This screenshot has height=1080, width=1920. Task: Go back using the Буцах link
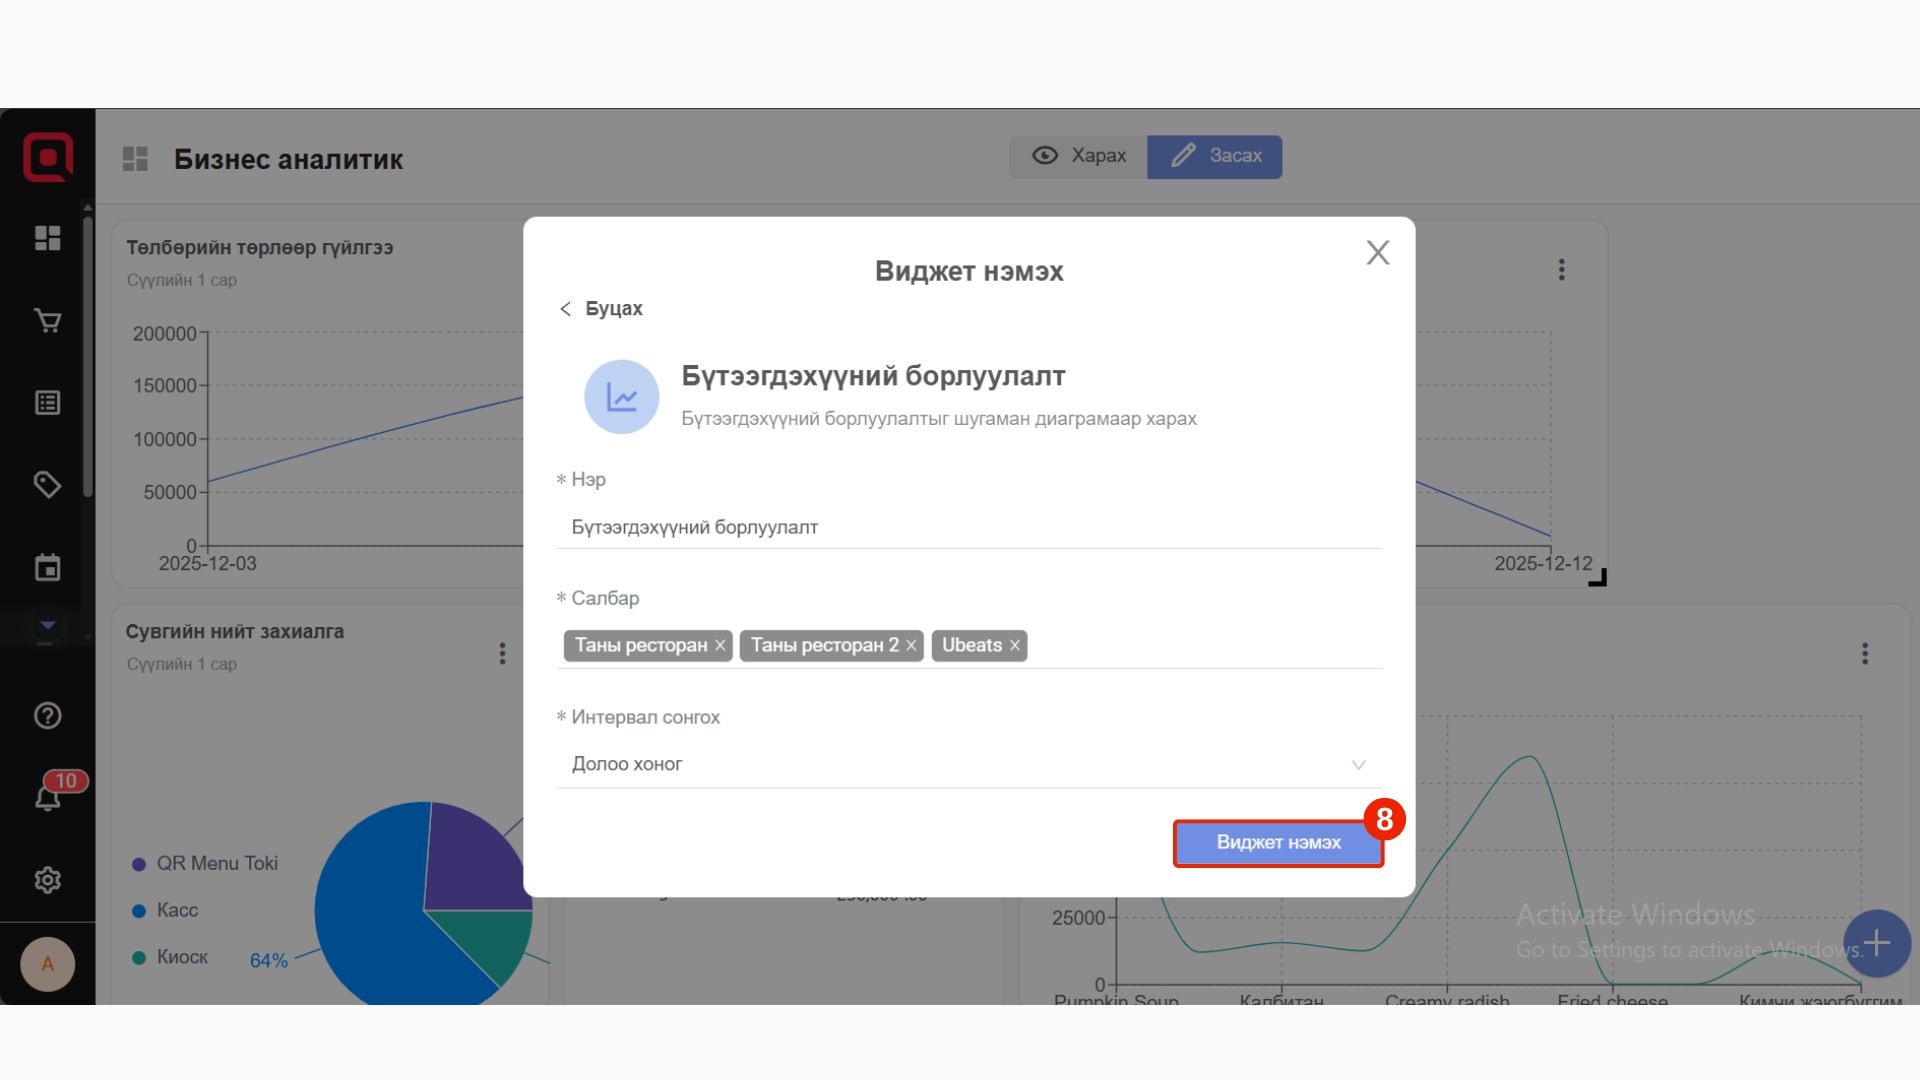[x=601, y=309]
